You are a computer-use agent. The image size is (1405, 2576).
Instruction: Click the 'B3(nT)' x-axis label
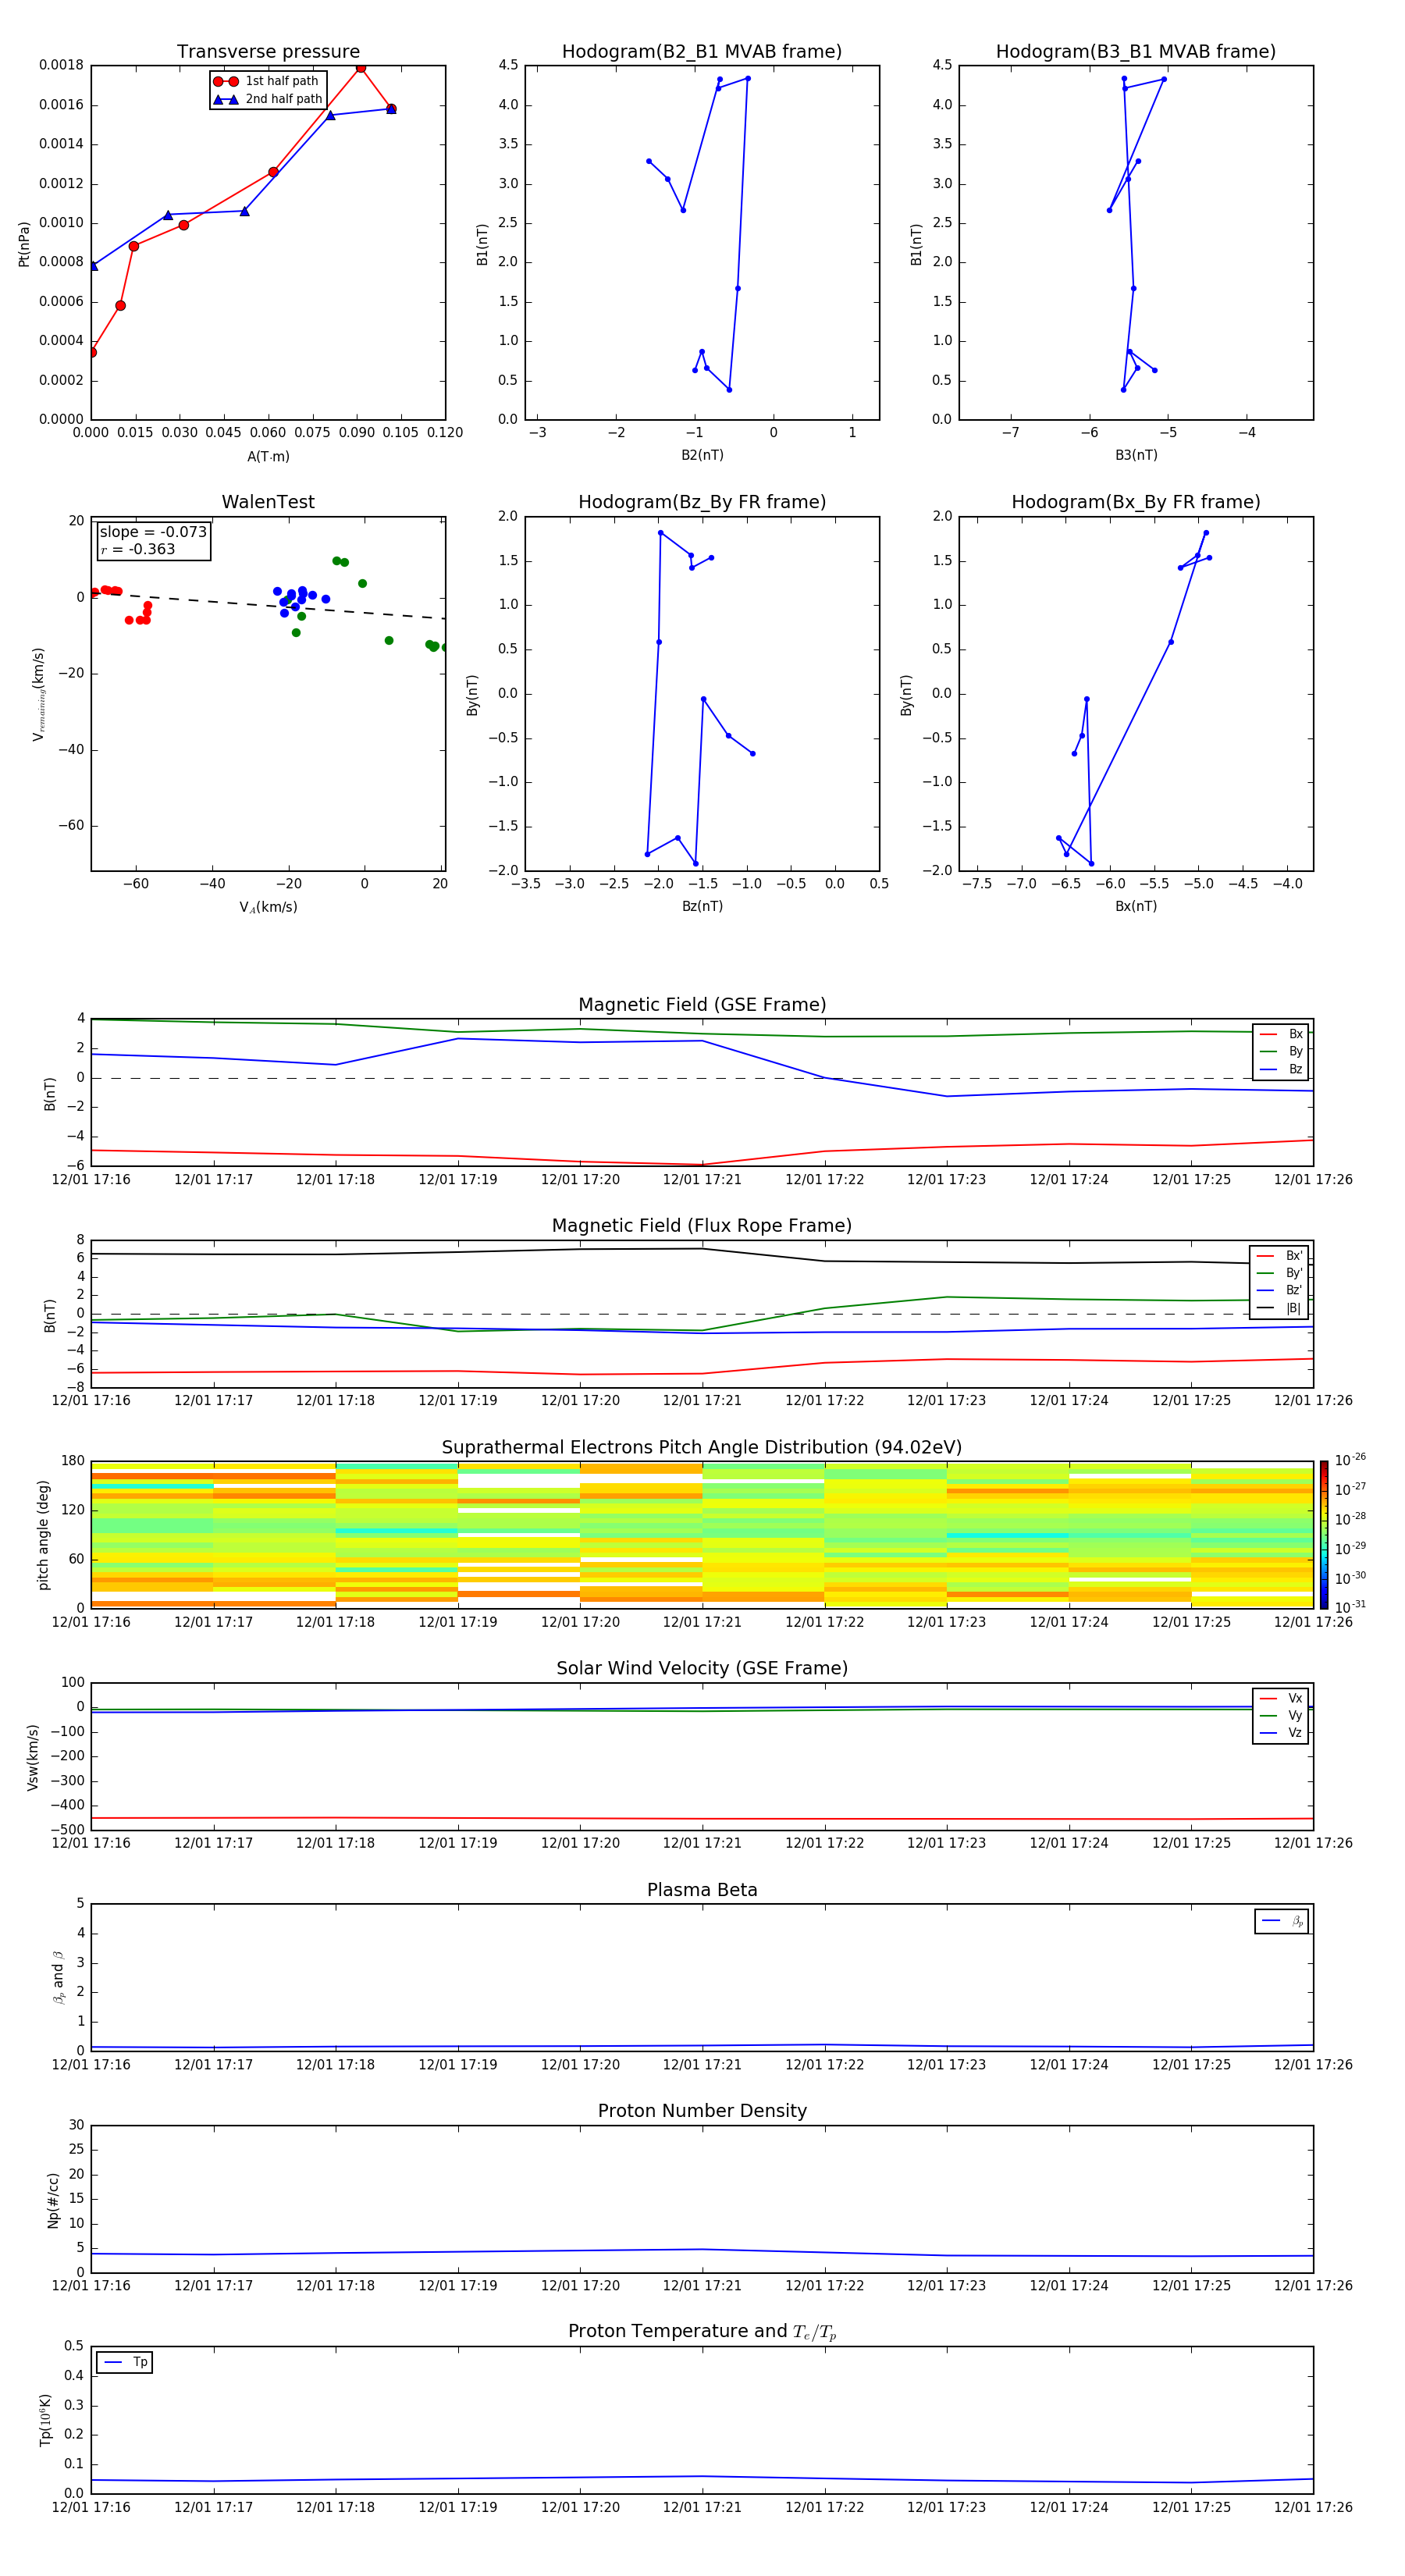pyautogui.click(x=1136, y=455)
